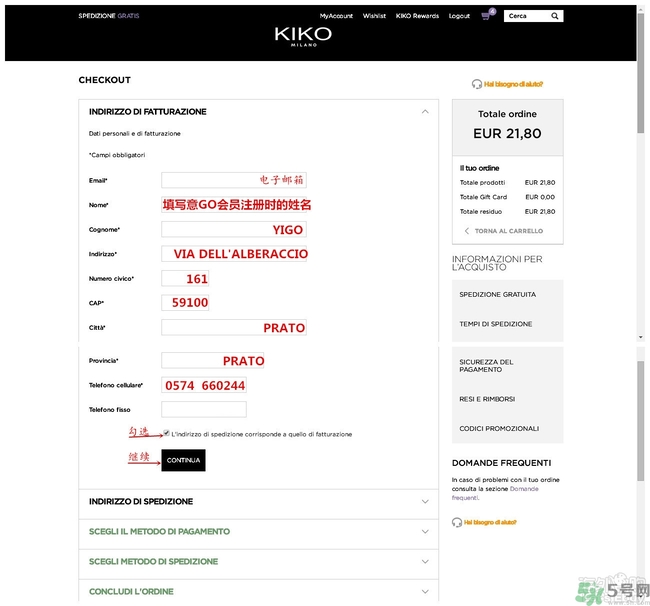Click the Indirizzo input field
The image size is (650, 606).
pyautogui.click(x=234, y=254)
